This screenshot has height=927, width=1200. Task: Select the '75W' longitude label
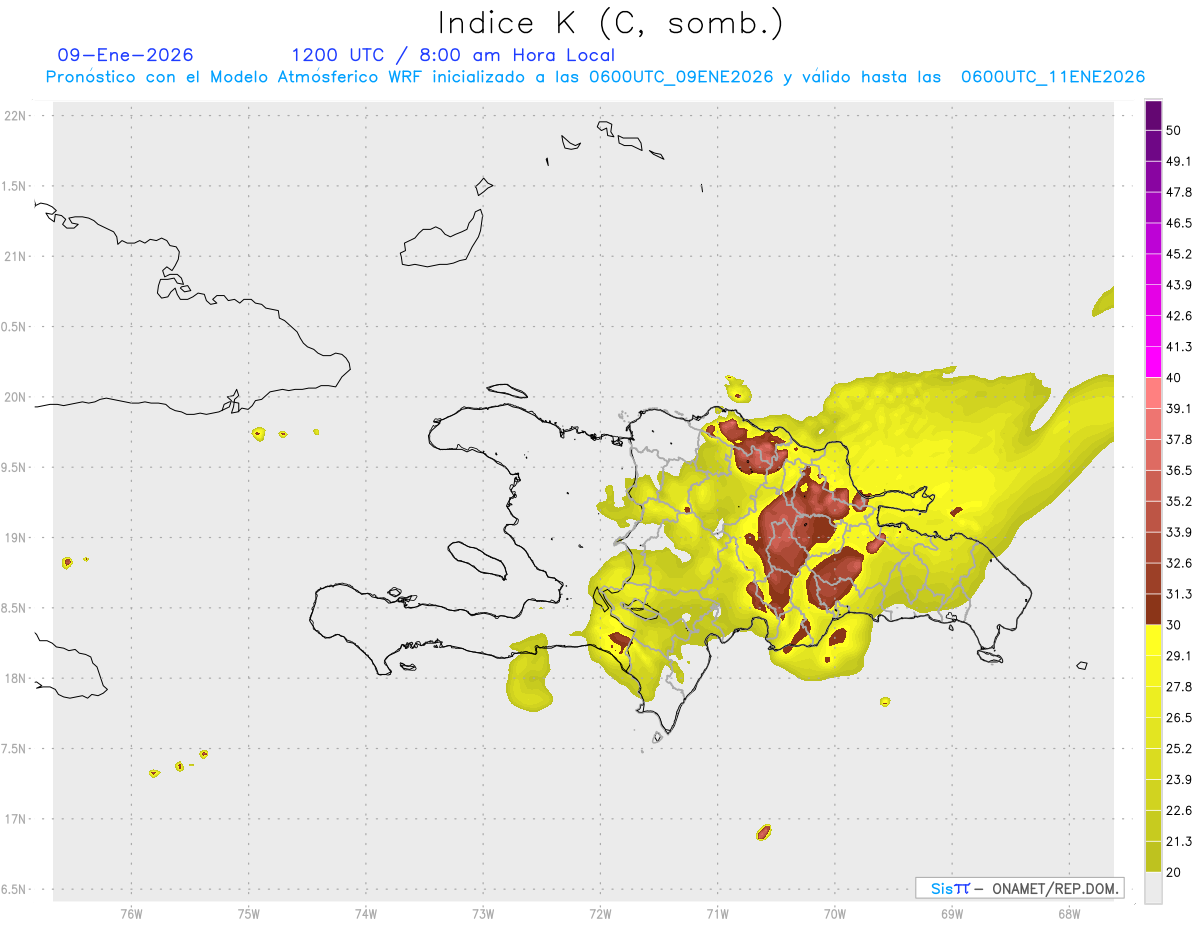click(x=249, y=913)
